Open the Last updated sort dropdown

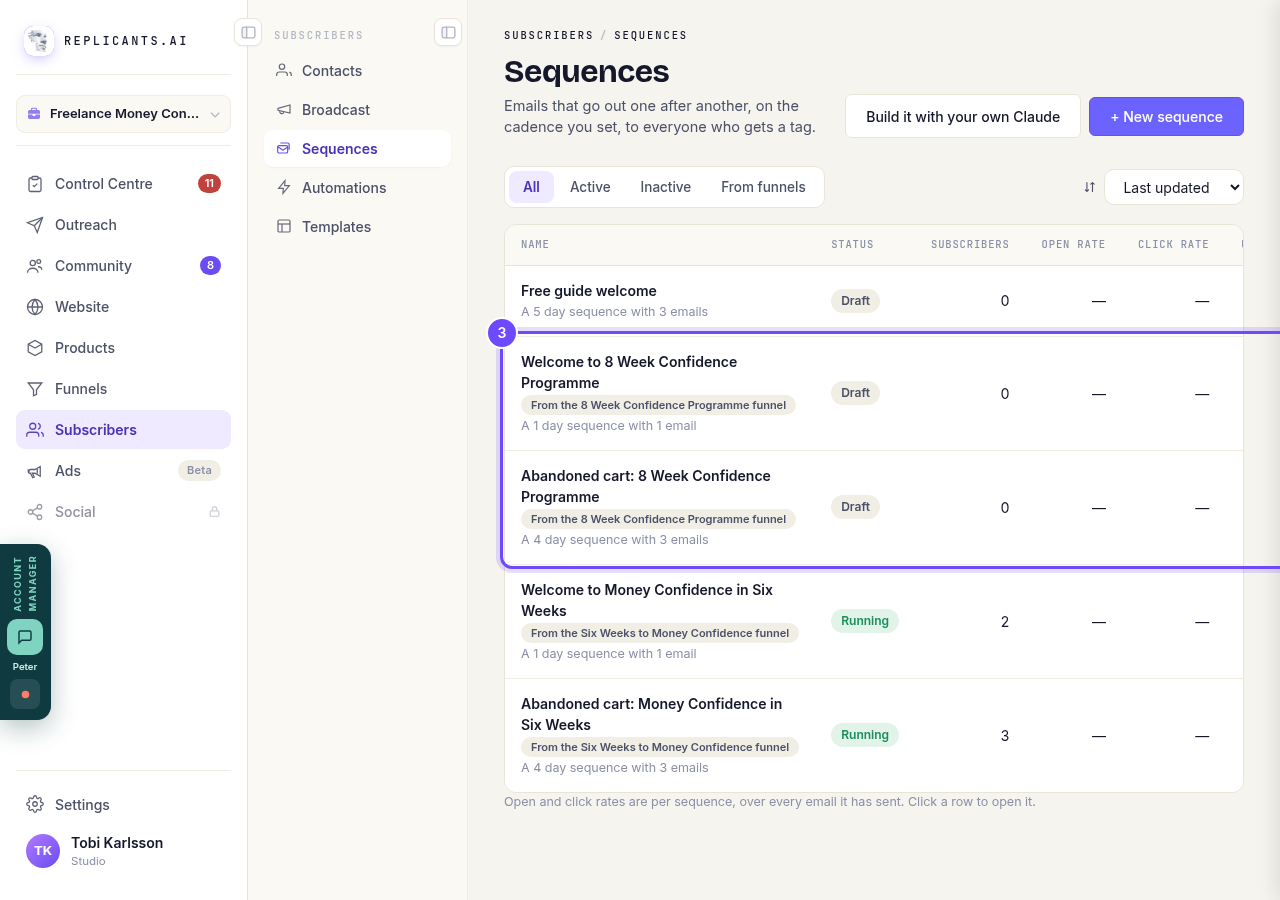click(1174, 187)
